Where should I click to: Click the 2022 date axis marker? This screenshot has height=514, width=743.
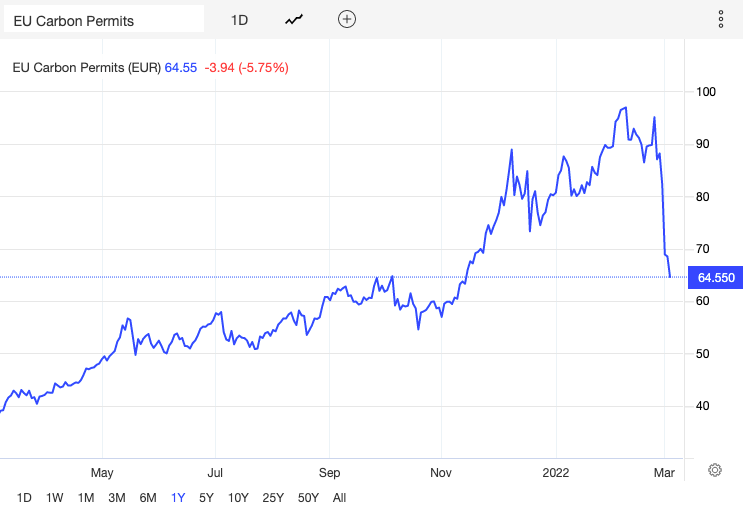click(555, 473)
